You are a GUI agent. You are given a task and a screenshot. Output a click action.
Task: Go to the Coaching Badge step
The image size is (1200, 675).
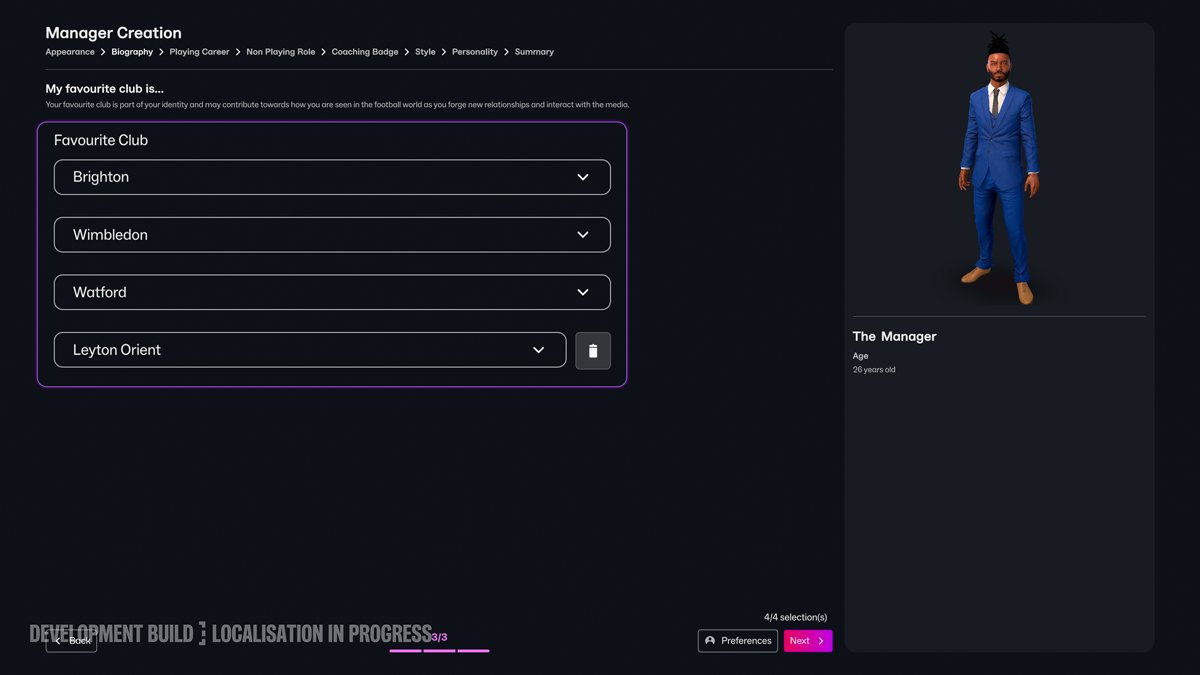tap(365, 52)
